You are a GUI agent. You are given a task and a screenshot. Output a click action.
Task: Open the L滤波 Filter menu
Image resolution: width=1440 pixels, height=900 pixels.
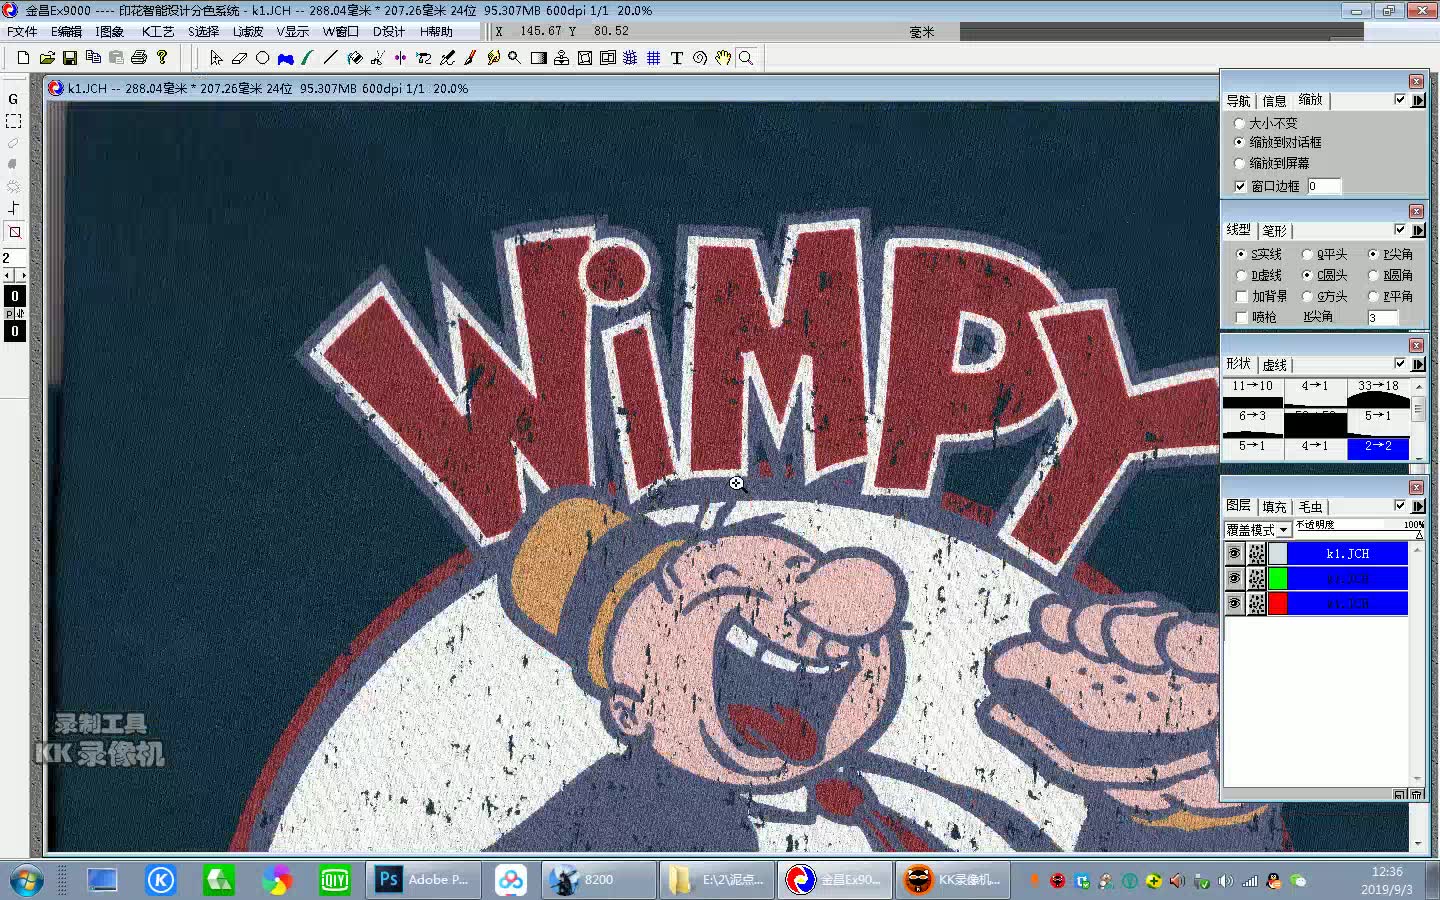[248, 32]
